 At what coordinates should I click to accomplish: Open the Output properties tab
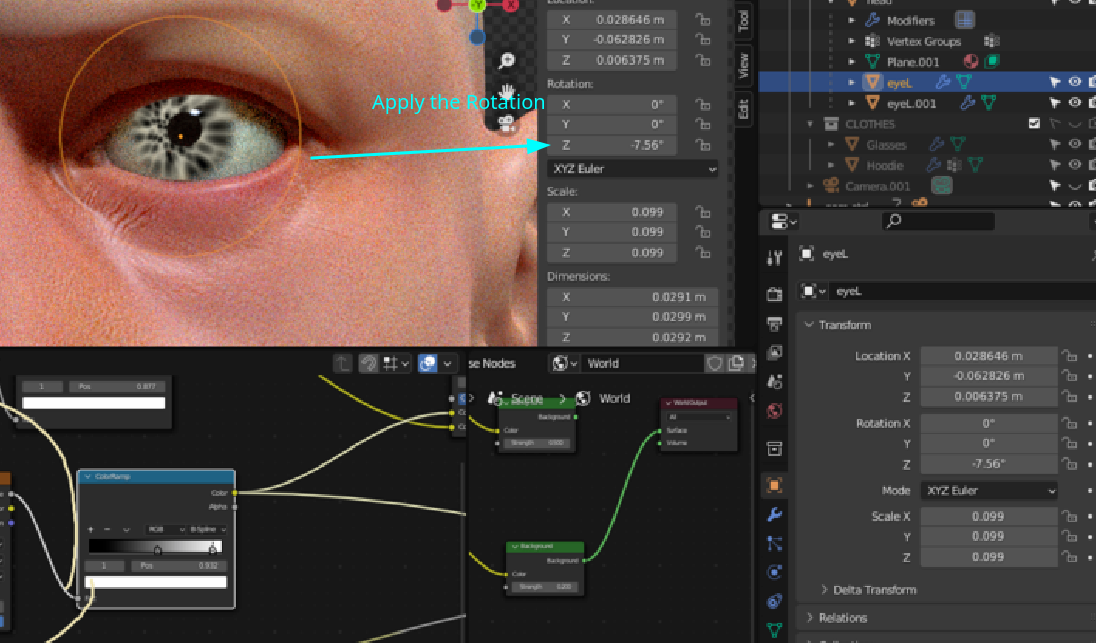pyautogui.click(x=774, y=324)
